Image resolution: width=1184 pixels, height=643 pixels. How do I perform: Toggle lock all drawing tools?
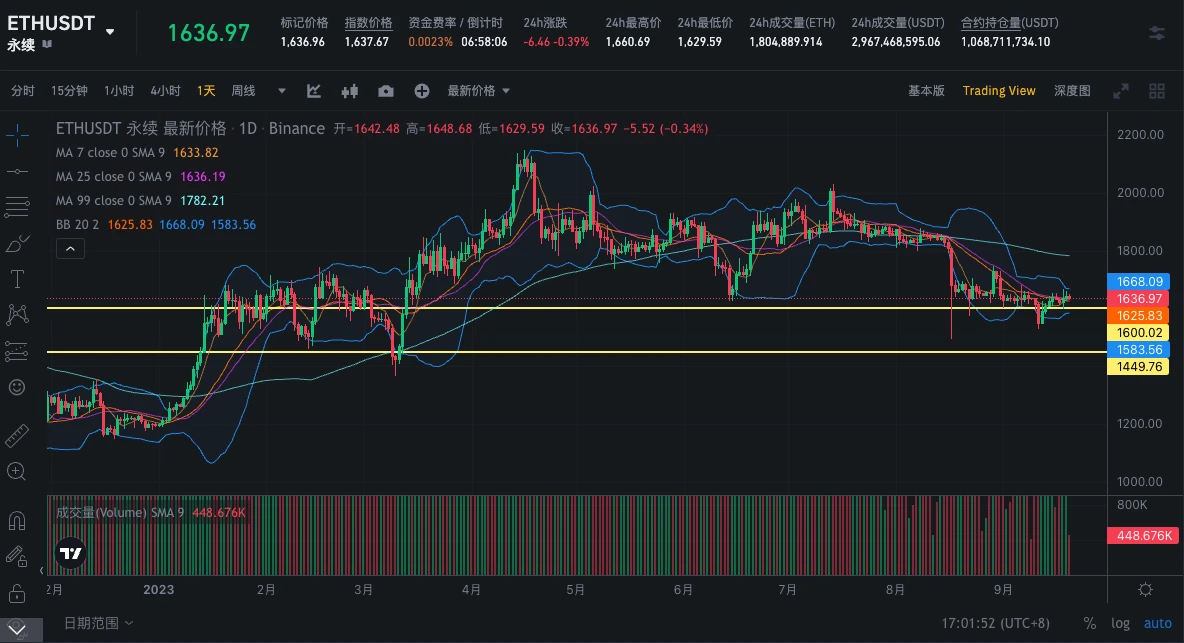point(17,594)
